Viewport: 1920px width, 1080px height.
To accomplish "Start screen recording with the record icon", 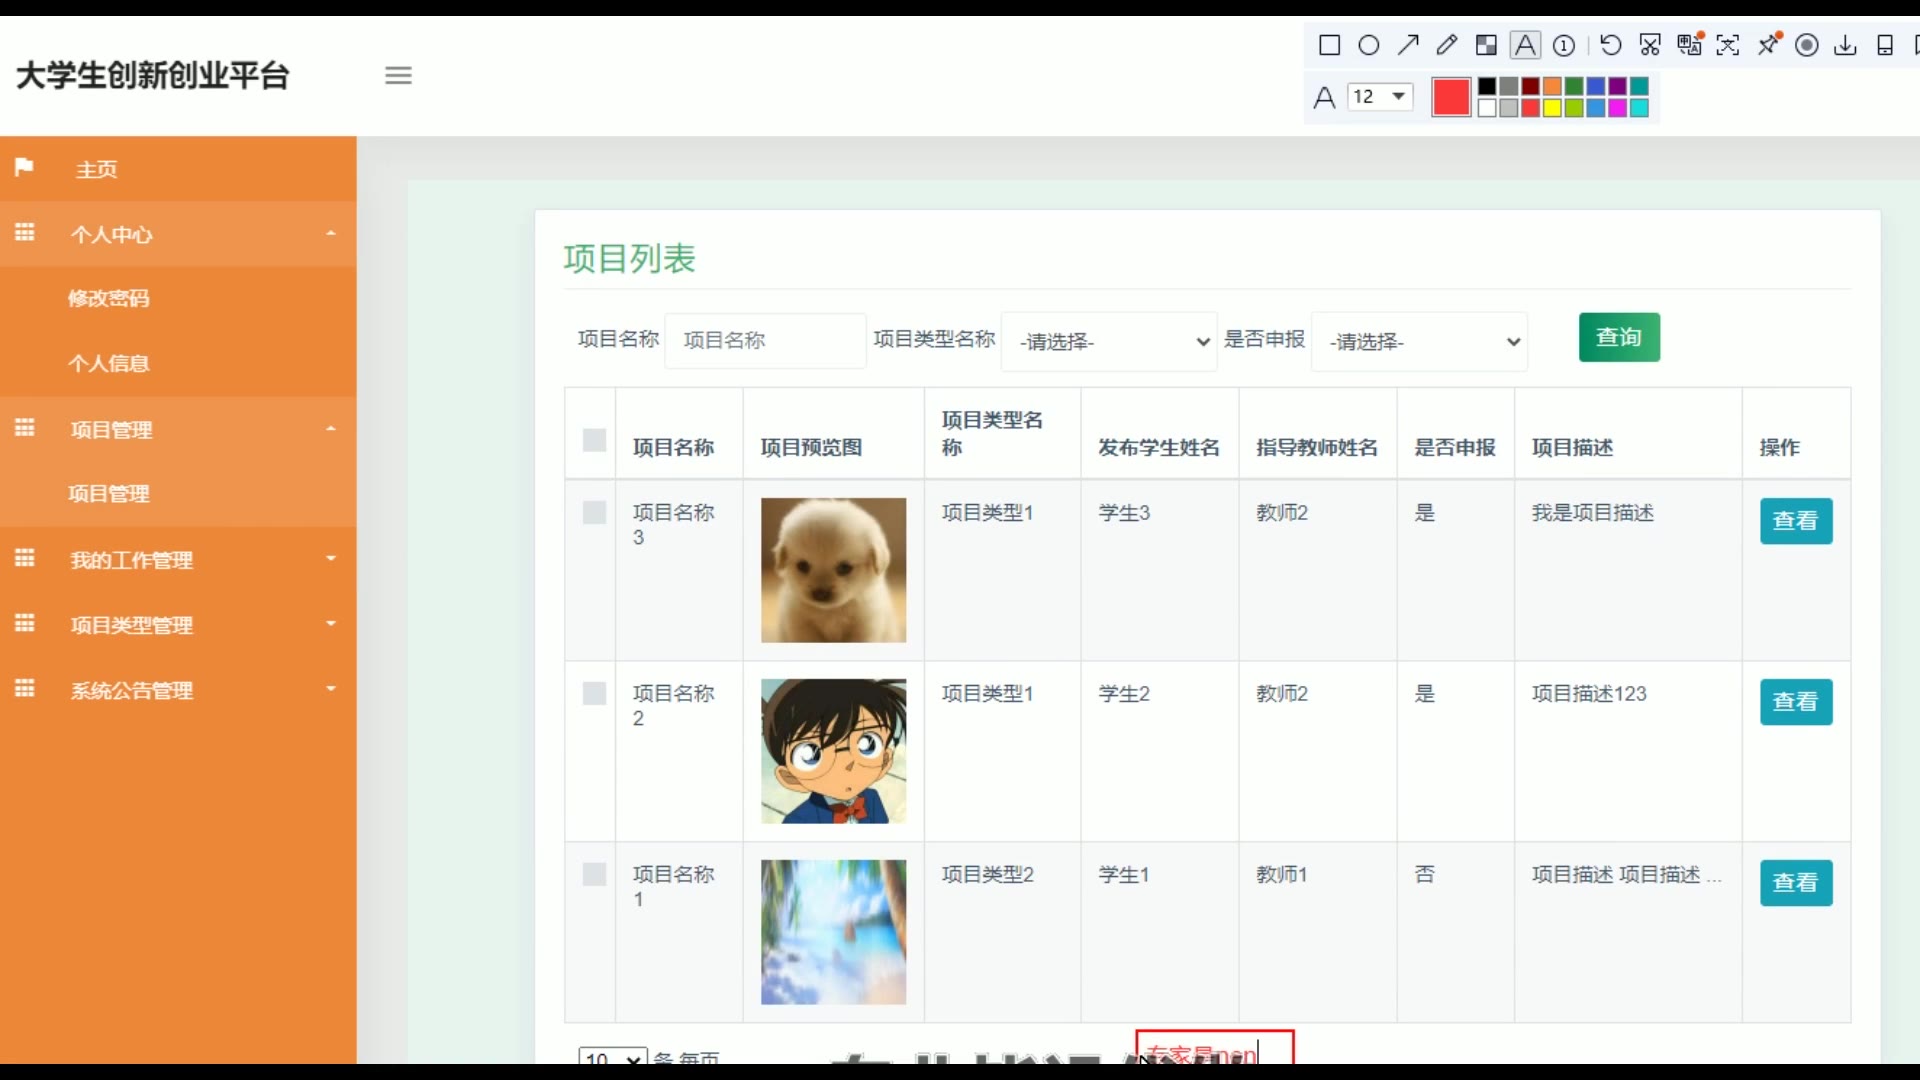I will pyautogui.click(x=1807, y=45).
